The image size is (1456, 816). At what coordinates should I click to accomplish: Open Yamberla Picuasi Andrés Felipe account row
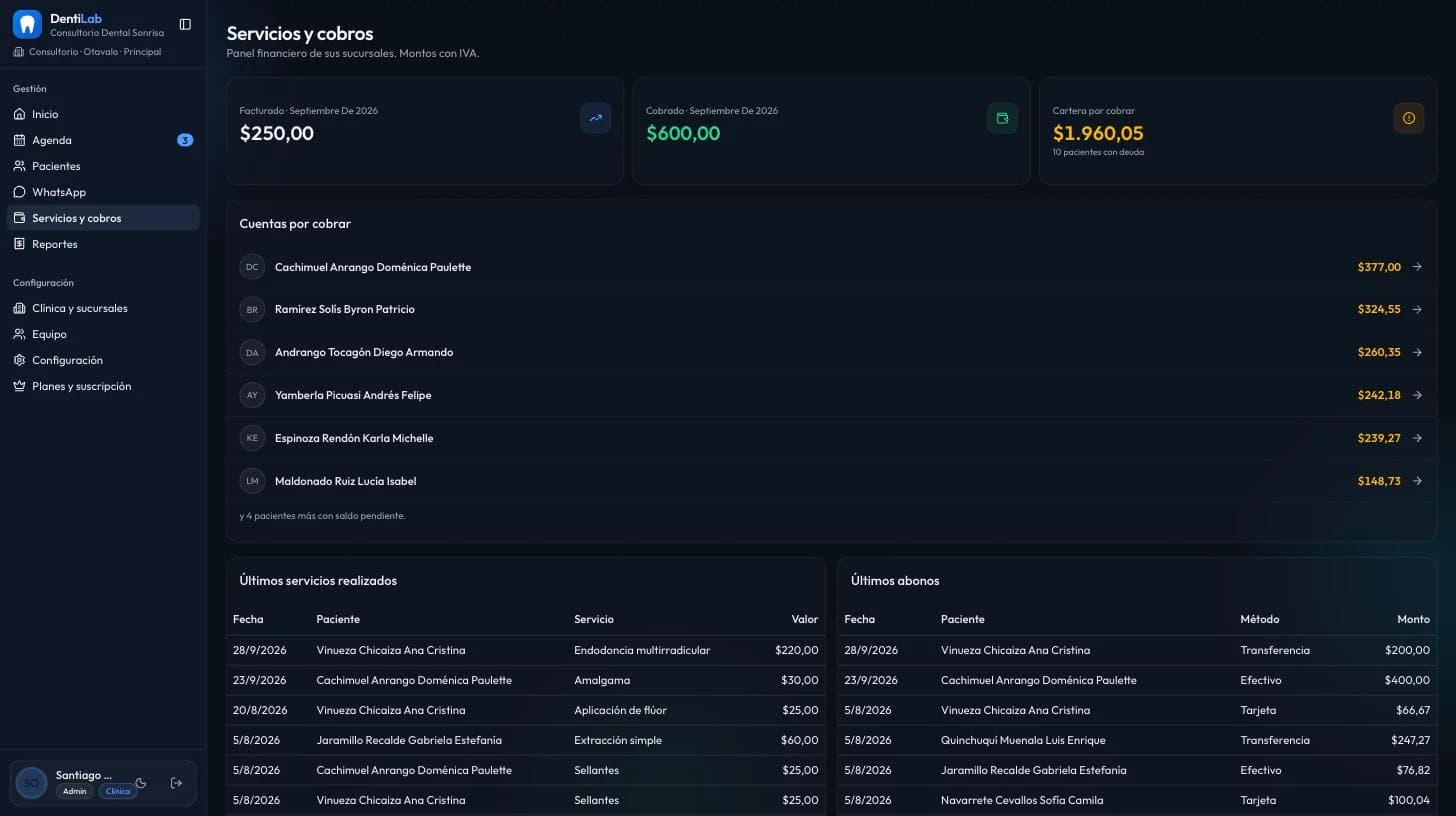[831, 395]
